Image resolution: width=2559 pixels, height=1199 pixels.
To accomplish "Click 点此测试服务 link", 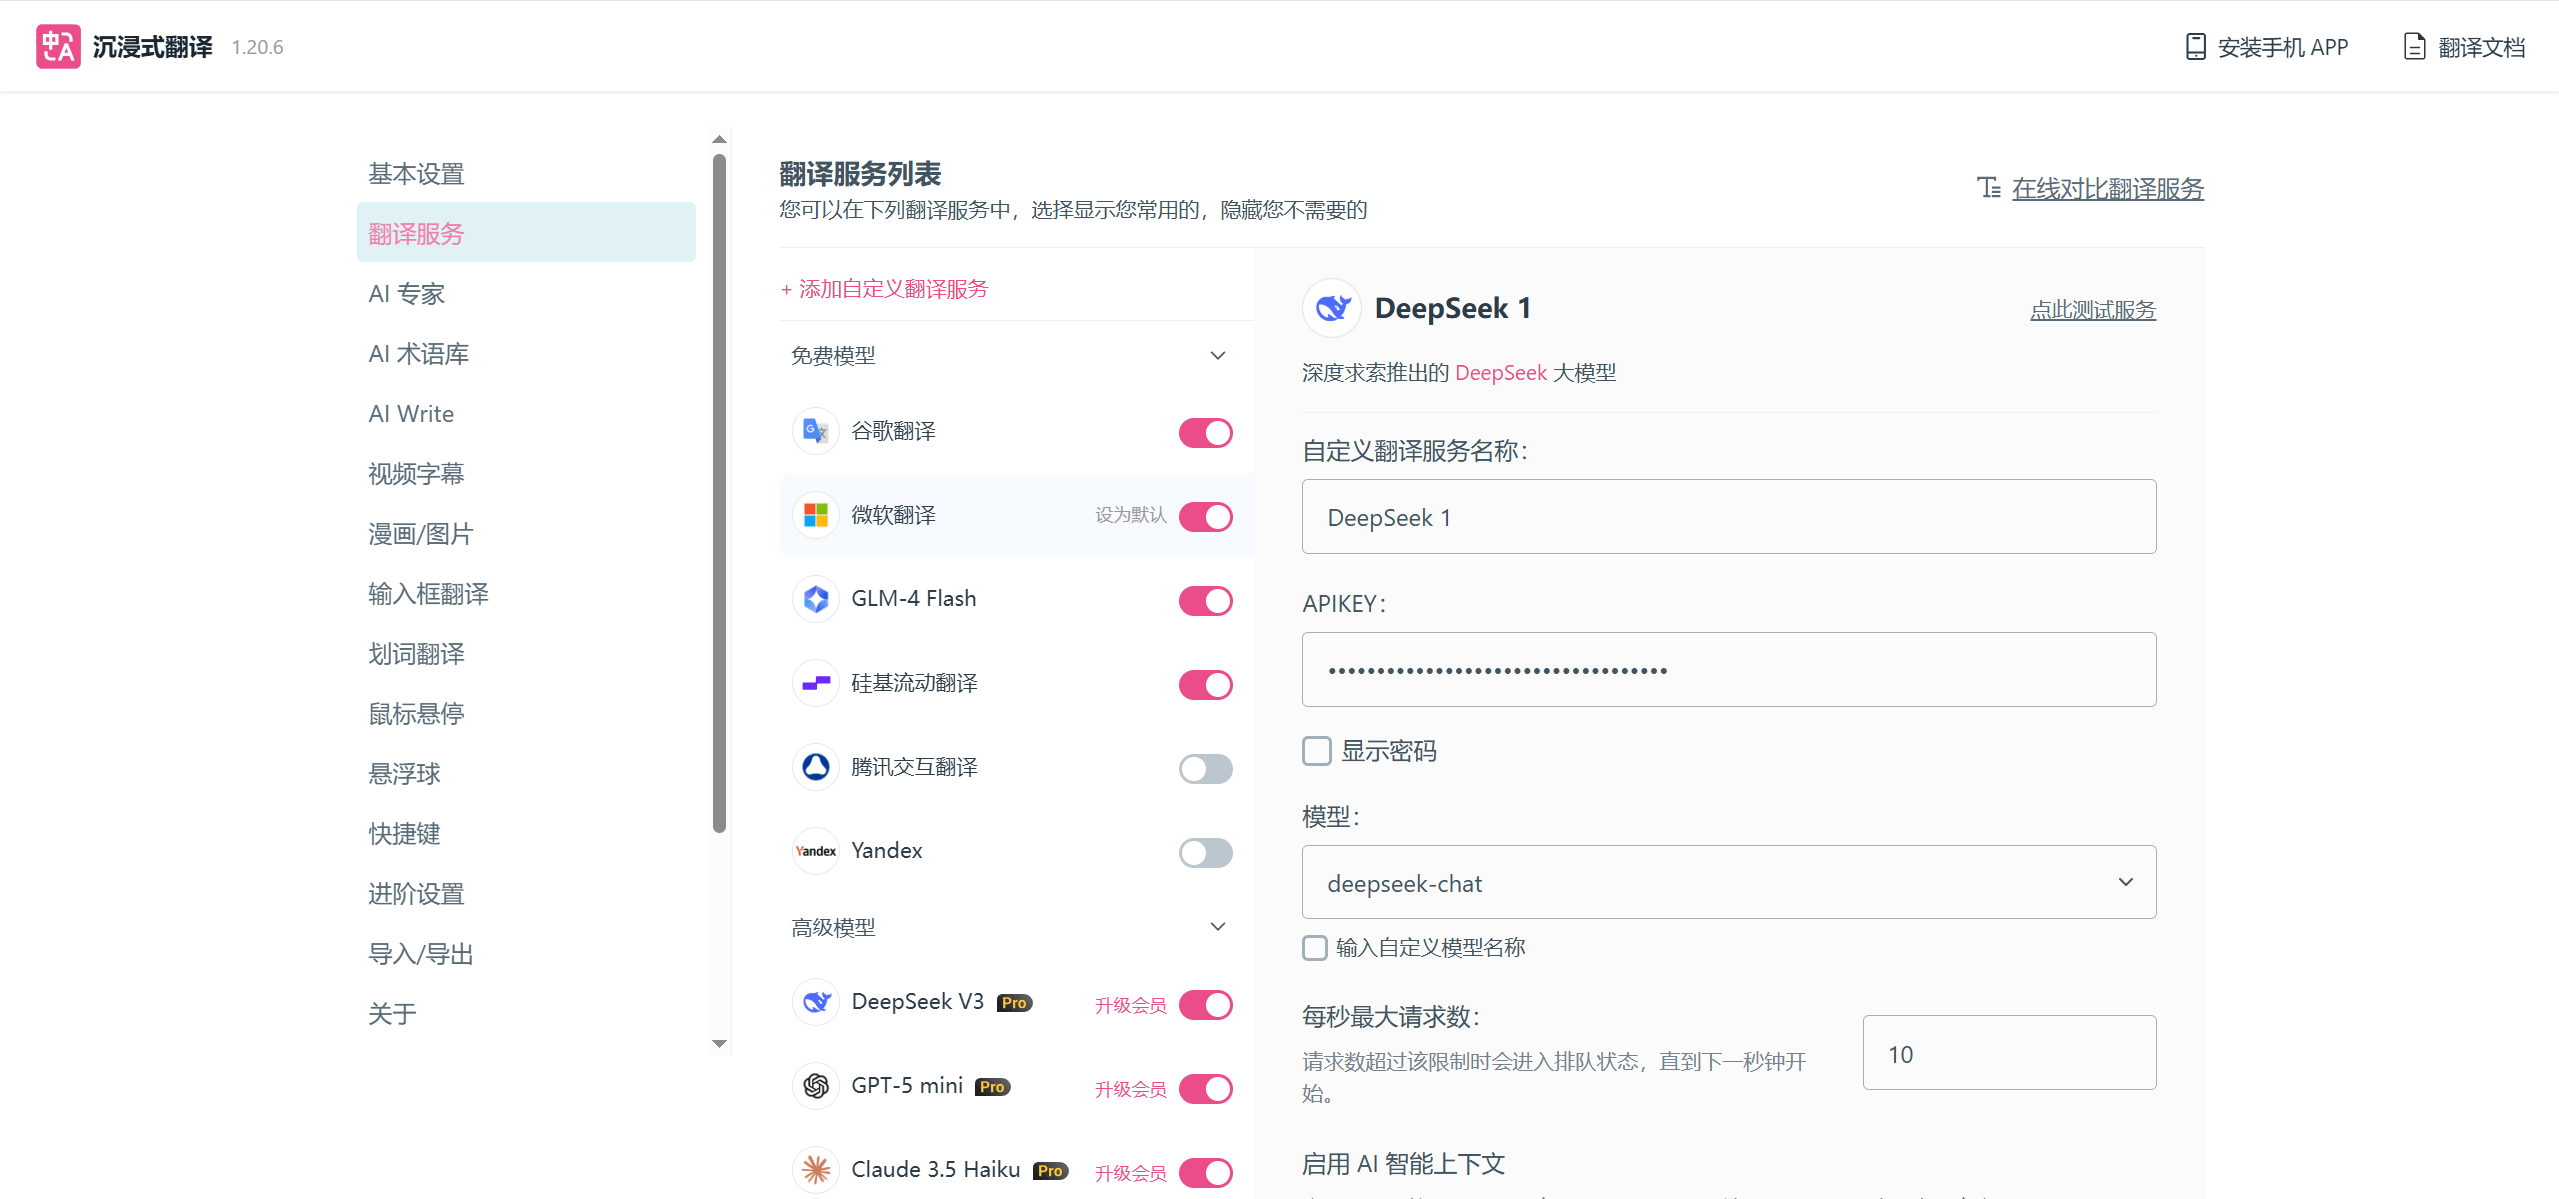I will [2092, 310].
